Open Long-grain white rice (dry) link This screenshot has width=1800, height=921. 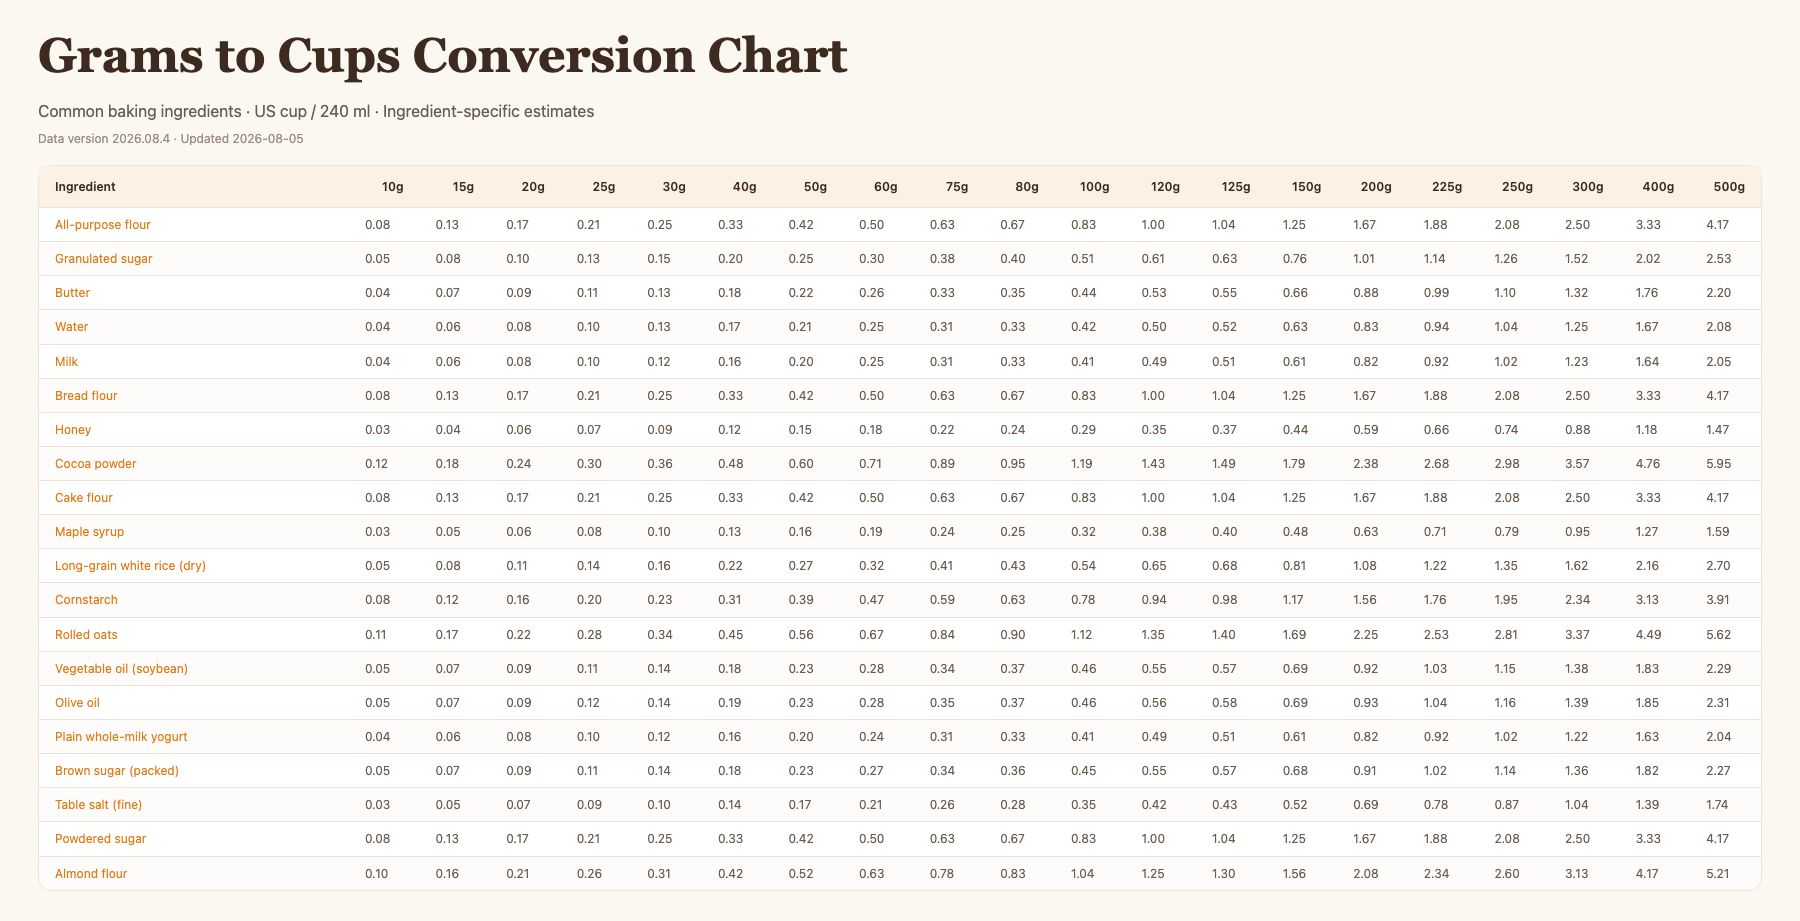click(130, 566)
